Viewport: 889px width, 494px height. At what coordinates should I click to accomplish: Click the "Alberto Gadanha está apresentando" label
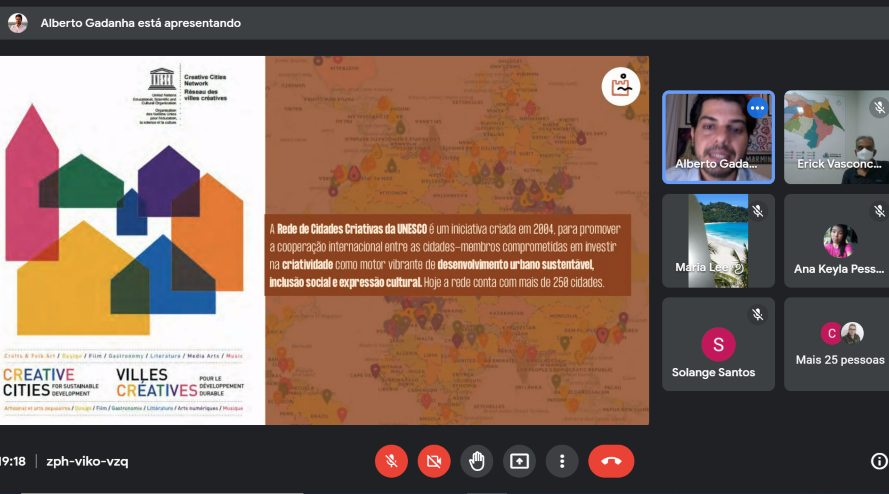click(x=140, y=22)
